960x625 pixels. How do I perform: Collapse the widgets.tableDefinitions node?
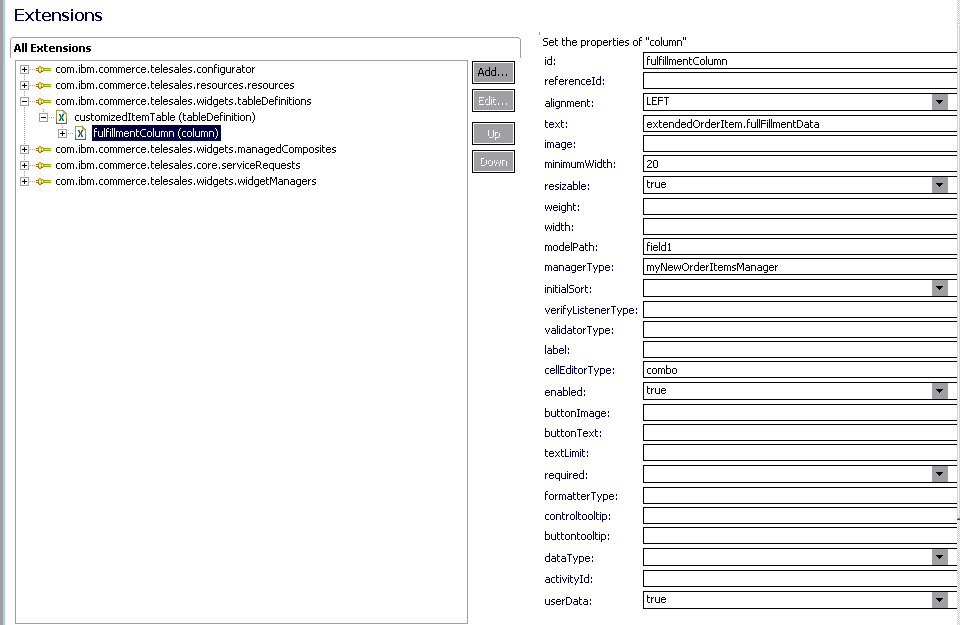(24, 101)
